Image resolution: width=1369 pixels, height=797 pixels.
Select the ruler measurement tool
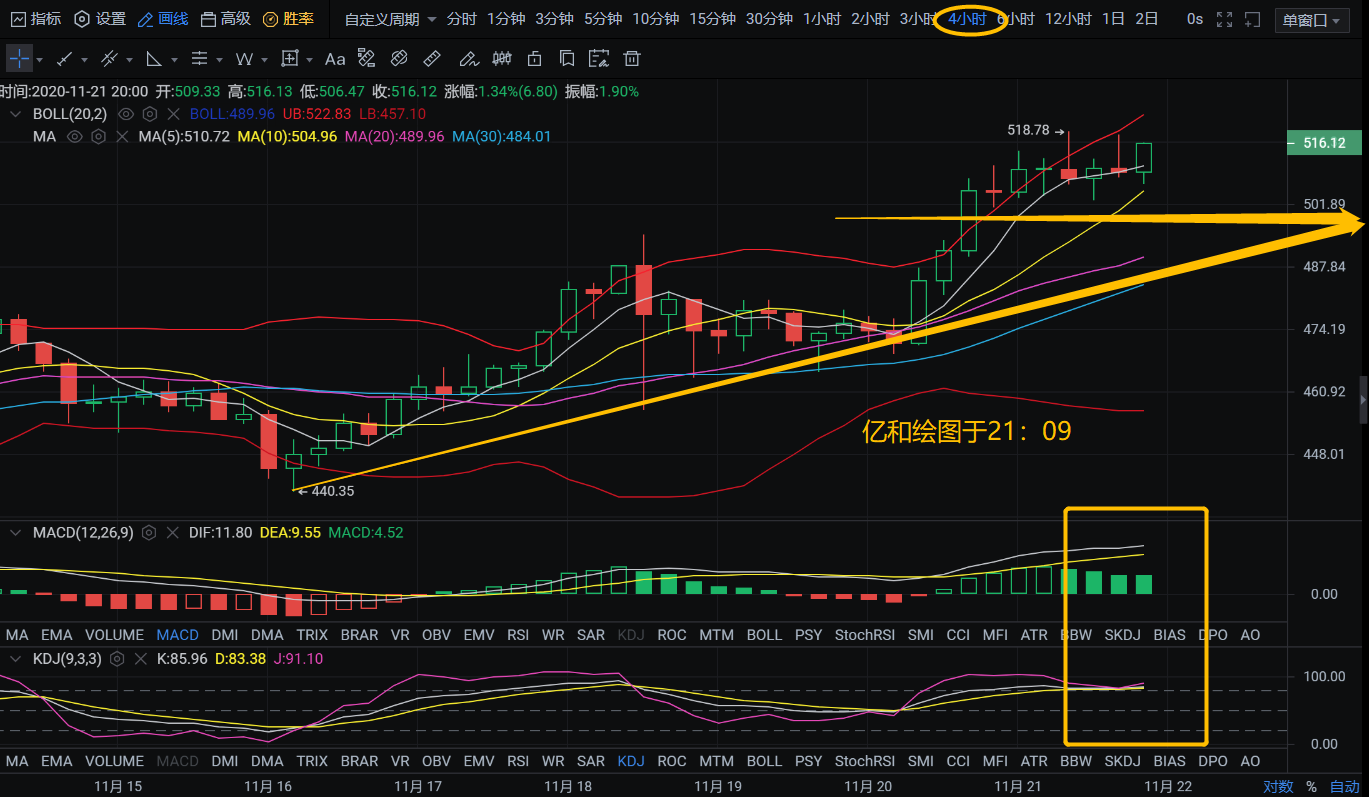click(432, 59)
